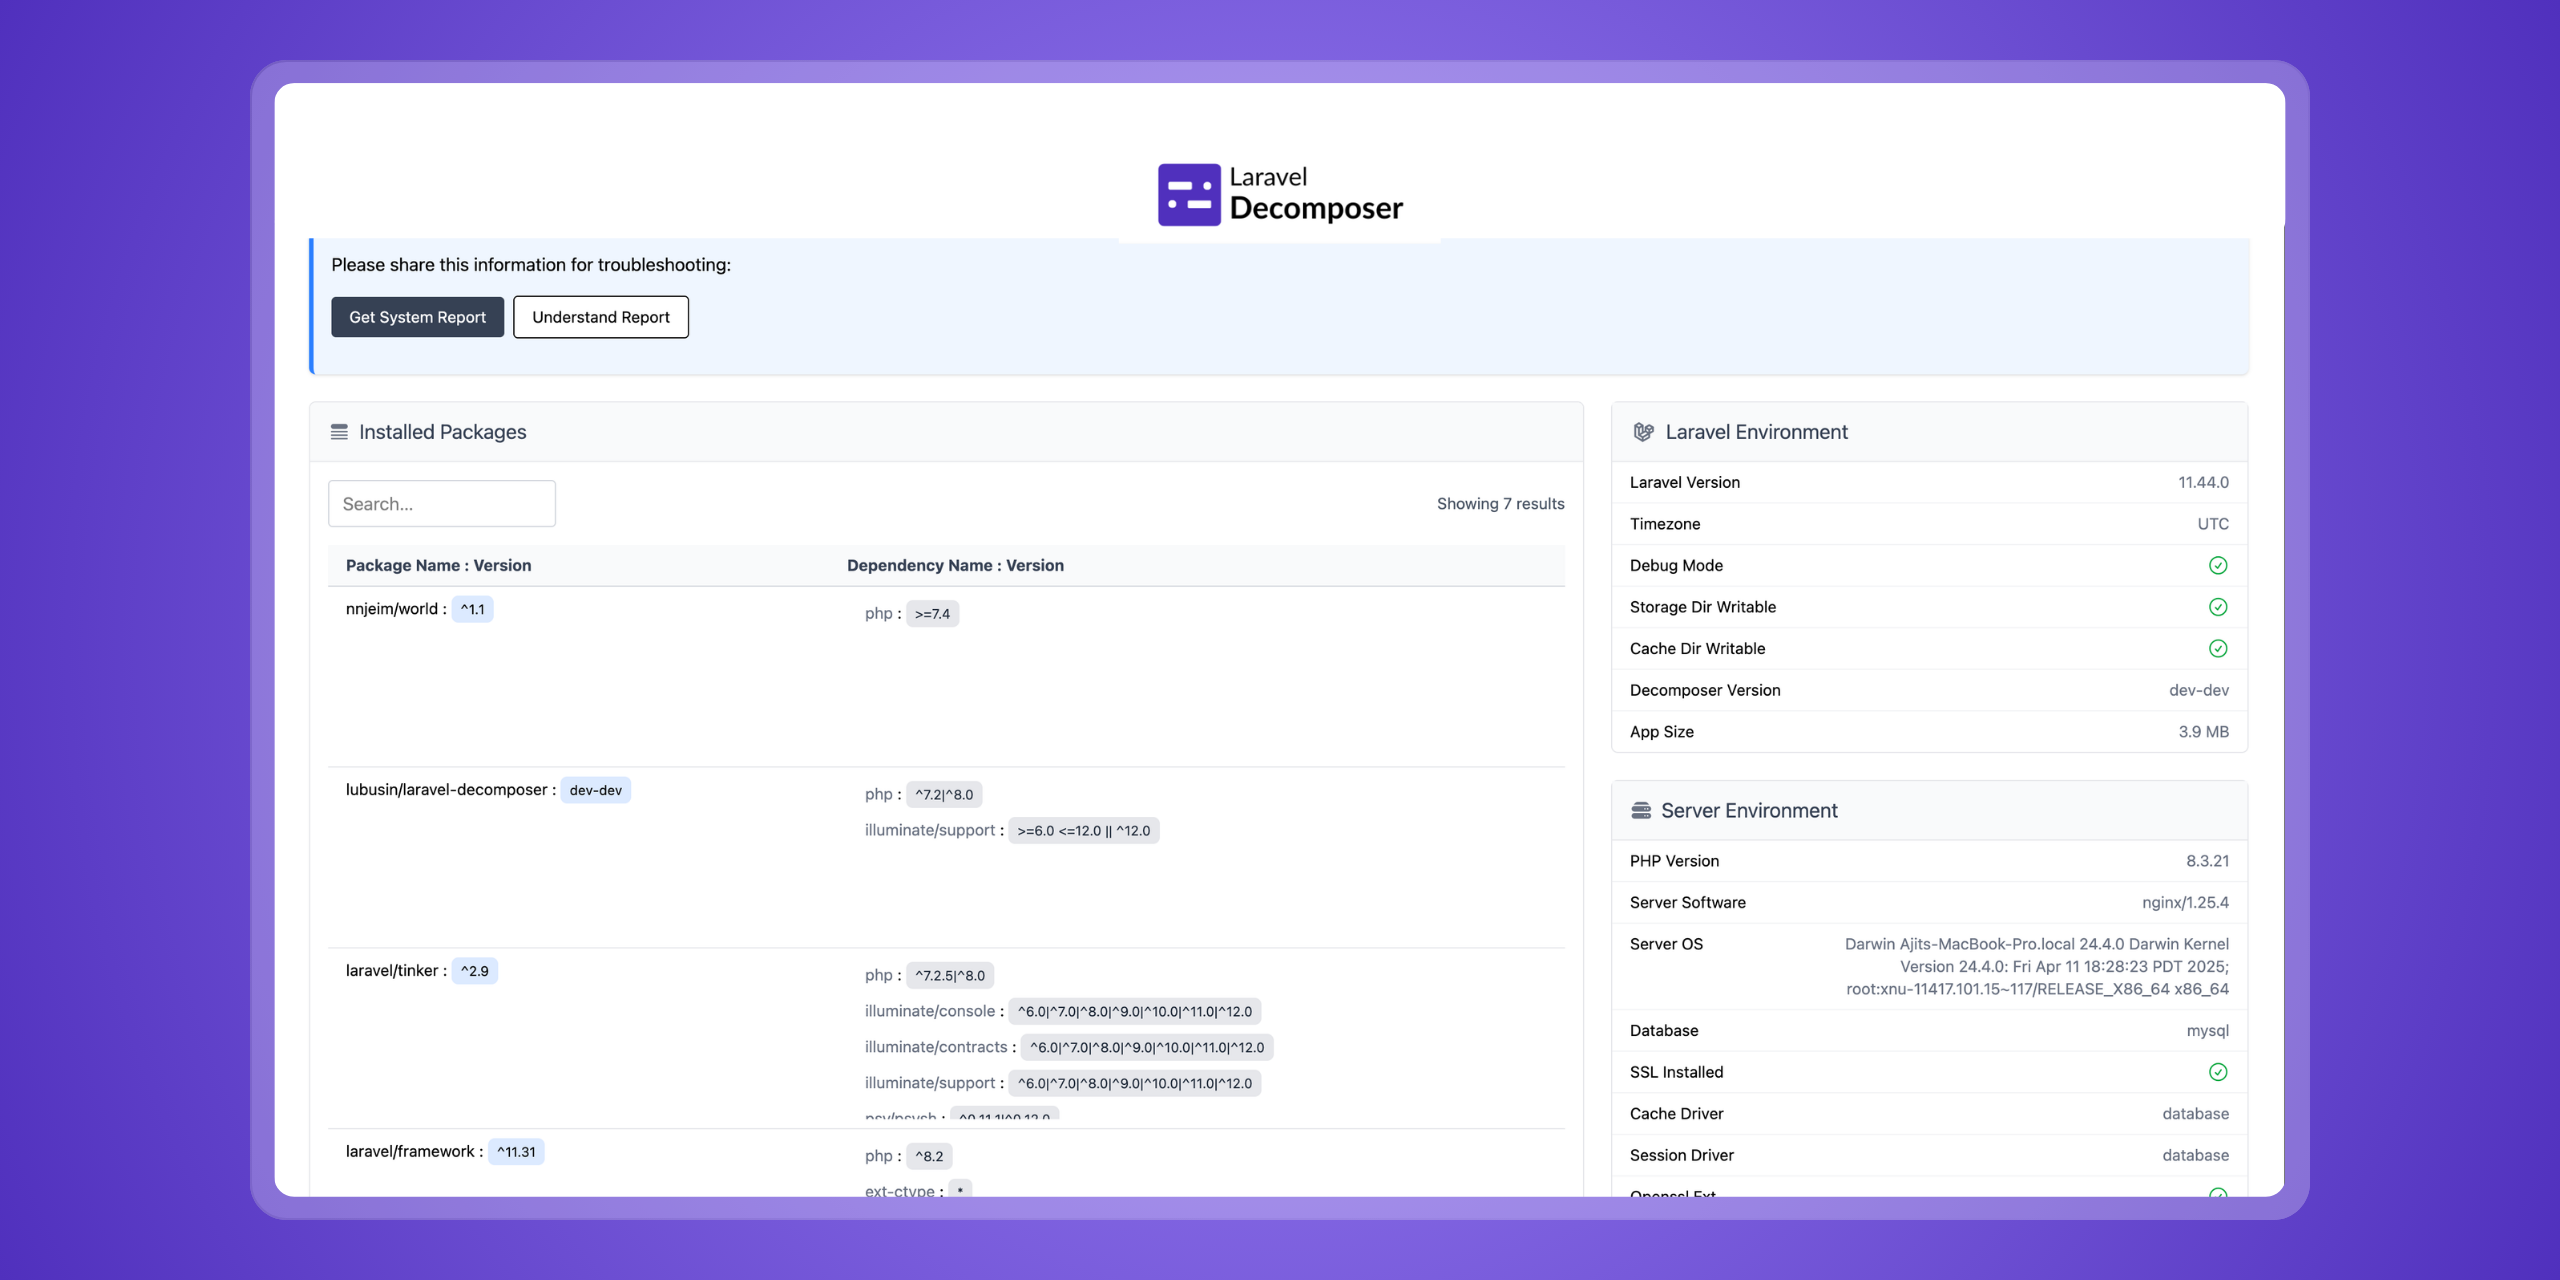Screen dimensions: 2560x1280
Task: Click the Cache Dir Writable check icon
Action: pyautogui.click(x=2218, y=649)
